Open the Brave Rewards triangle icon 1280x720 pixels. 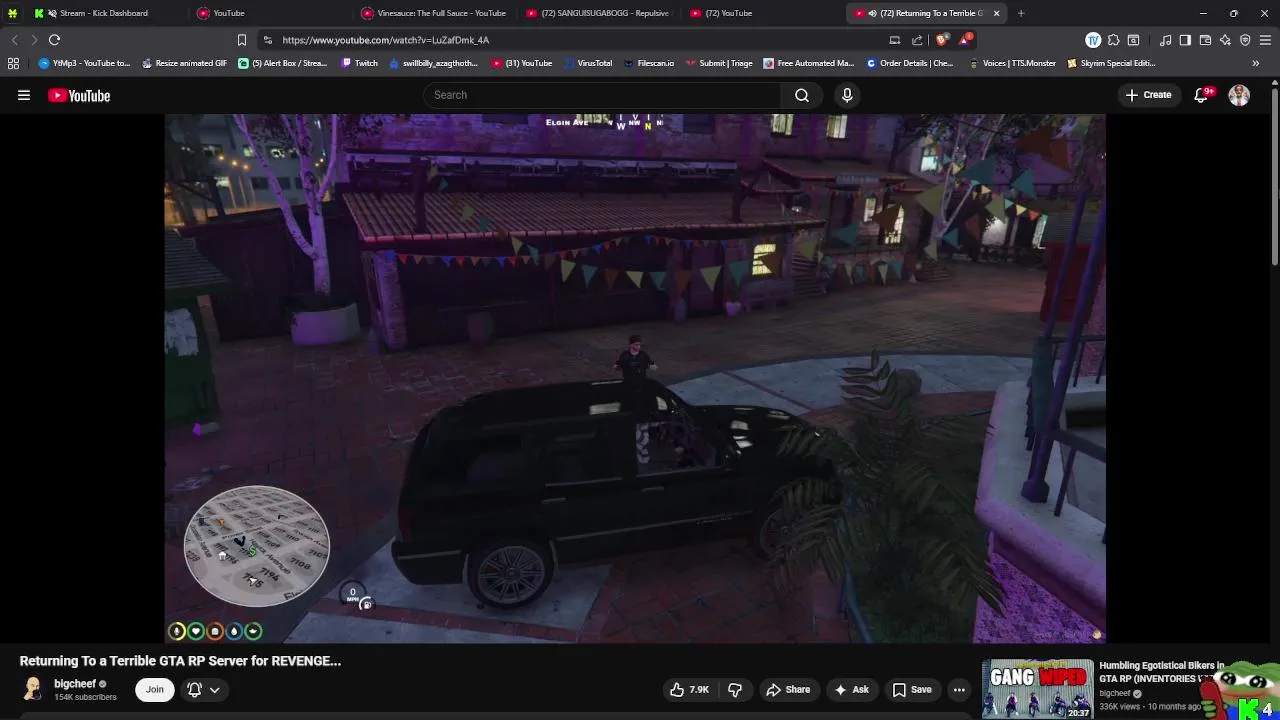965,40
